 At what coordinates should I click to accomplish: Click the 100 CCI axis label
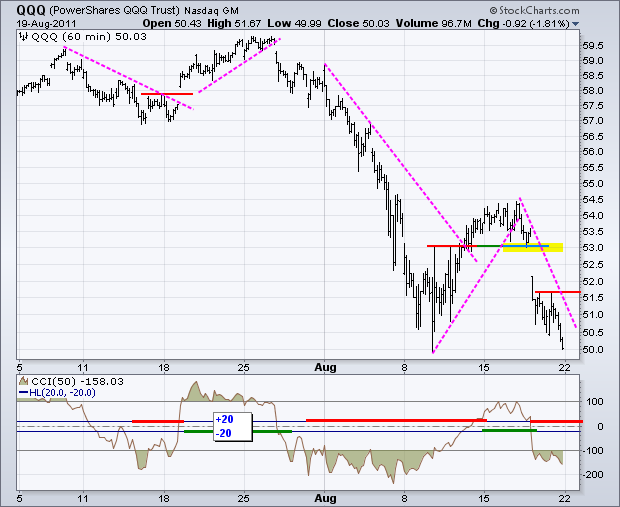point(595,402)
